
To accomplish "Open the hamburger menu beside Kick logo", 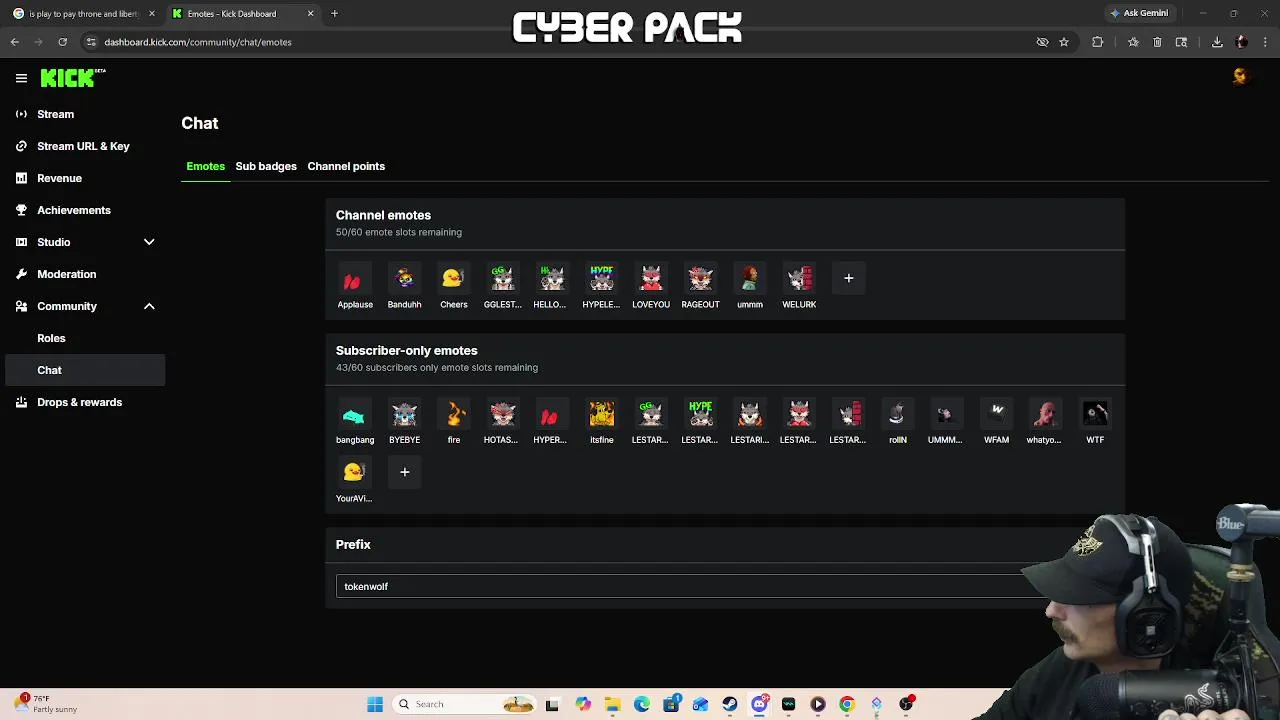I will tap(21, 78).
